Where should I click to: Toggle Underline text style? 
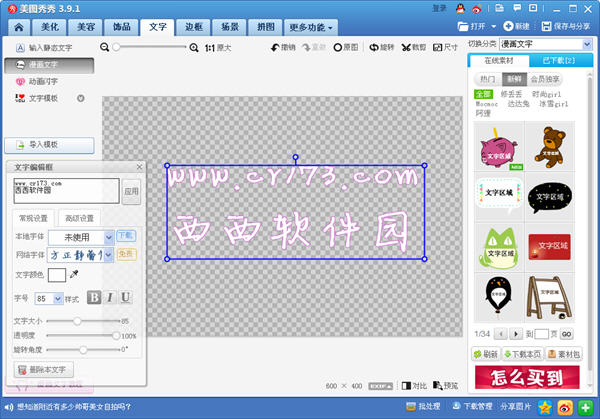[126, 298]
